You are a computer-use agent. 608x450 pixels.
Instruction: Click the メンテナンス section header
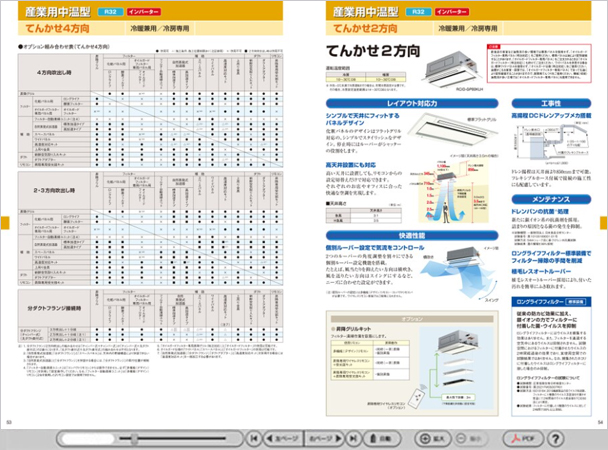(551, 199)
